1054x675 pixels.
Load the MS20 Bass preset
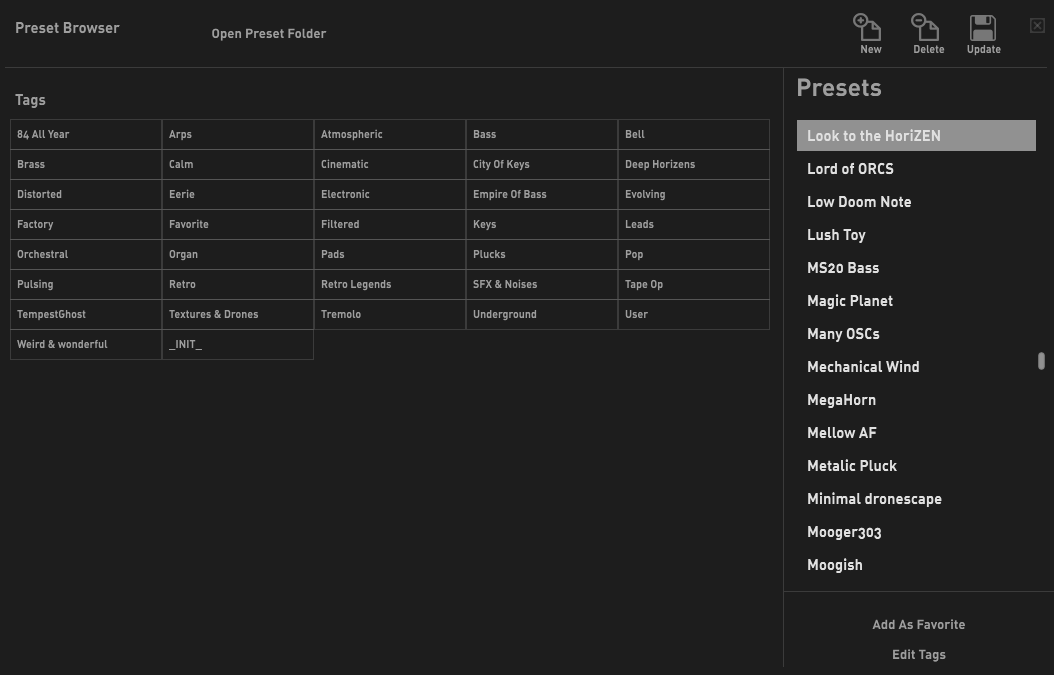tap(843, 268)
